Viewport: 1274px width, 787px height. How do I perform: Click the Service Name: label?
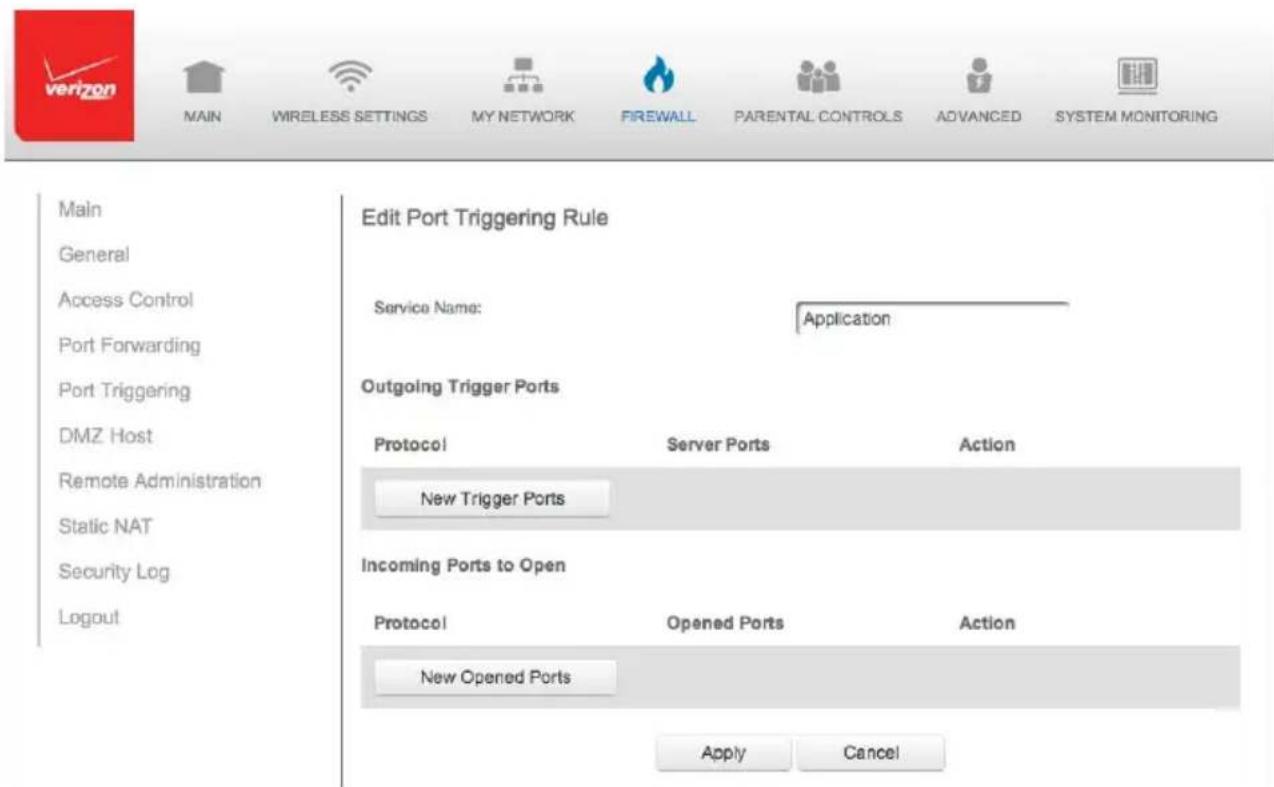pos(428,310)
